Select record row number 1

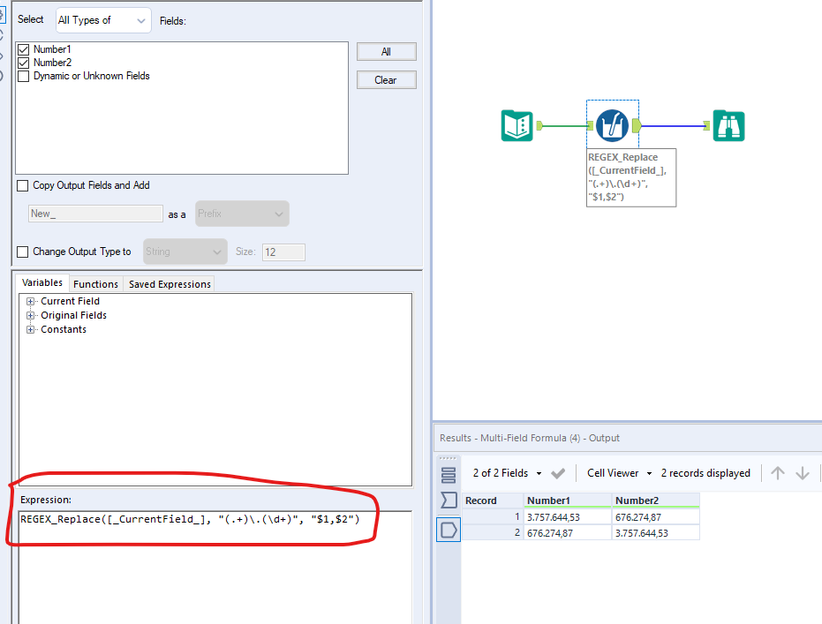pos(492,517)
